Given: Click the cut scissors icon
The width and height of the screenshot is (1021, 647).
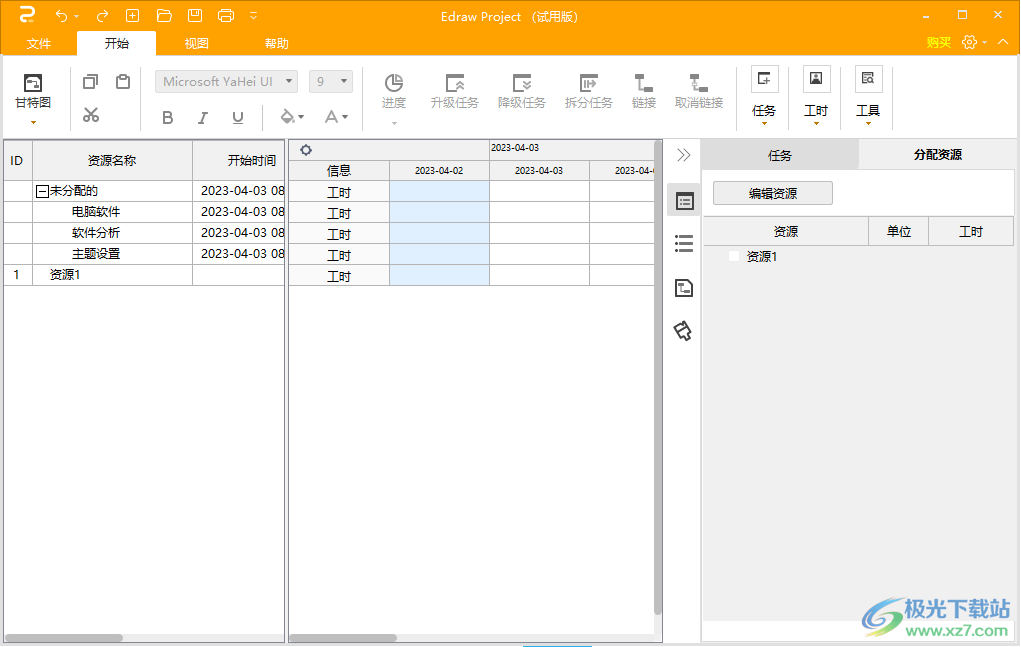Looking at the screenshot, I should pos(91,115).
